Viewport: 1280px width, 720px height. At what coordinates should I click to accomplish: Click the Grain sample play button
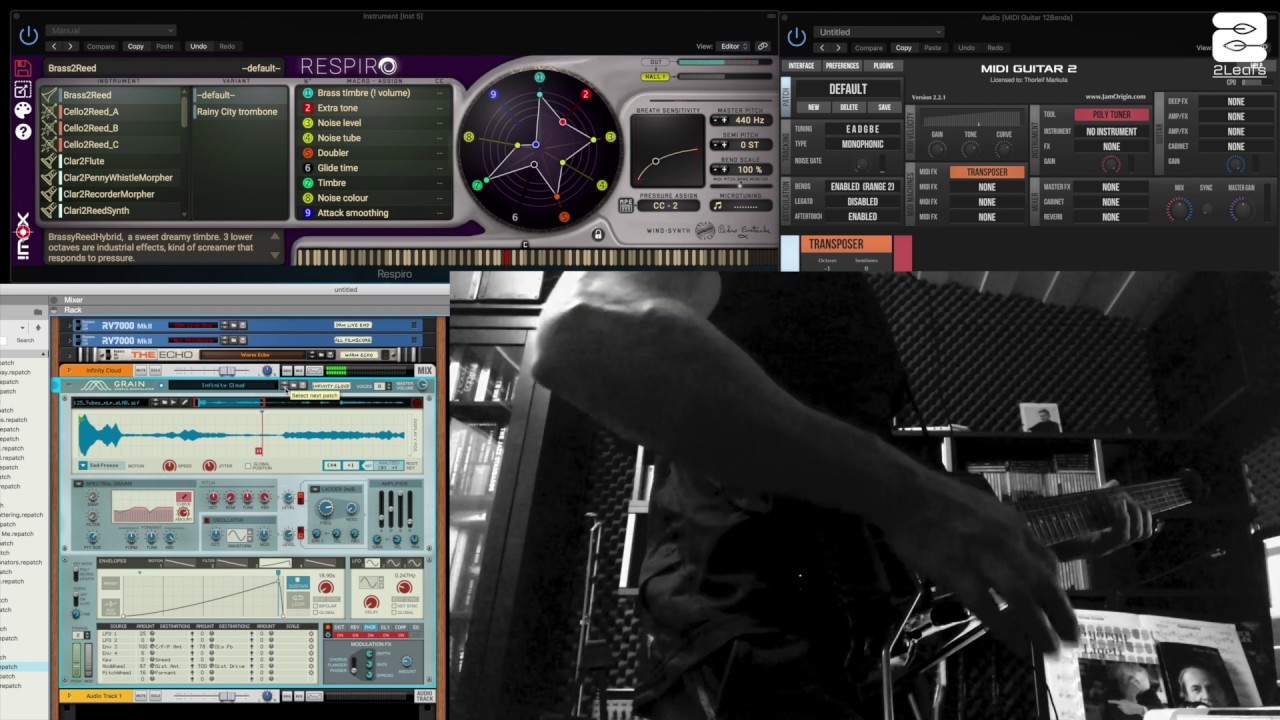[171, 403]
